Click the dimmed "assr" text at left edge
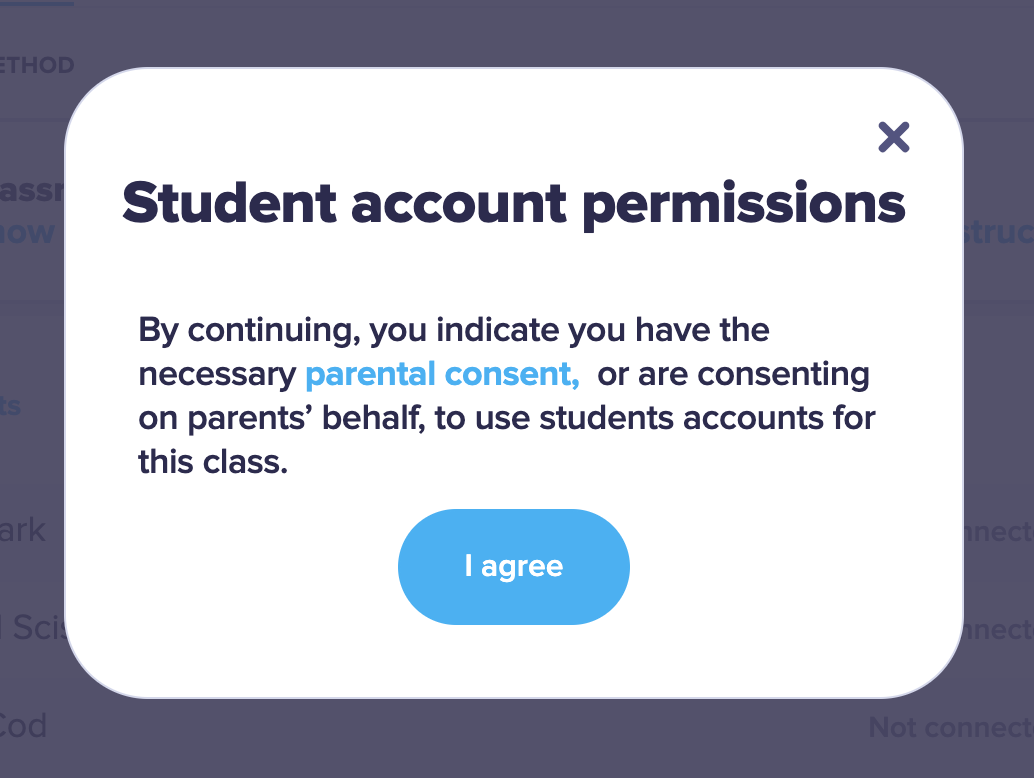Image resolution: width=1034 pixels, height=778 pixels. [x=32, y=191]
